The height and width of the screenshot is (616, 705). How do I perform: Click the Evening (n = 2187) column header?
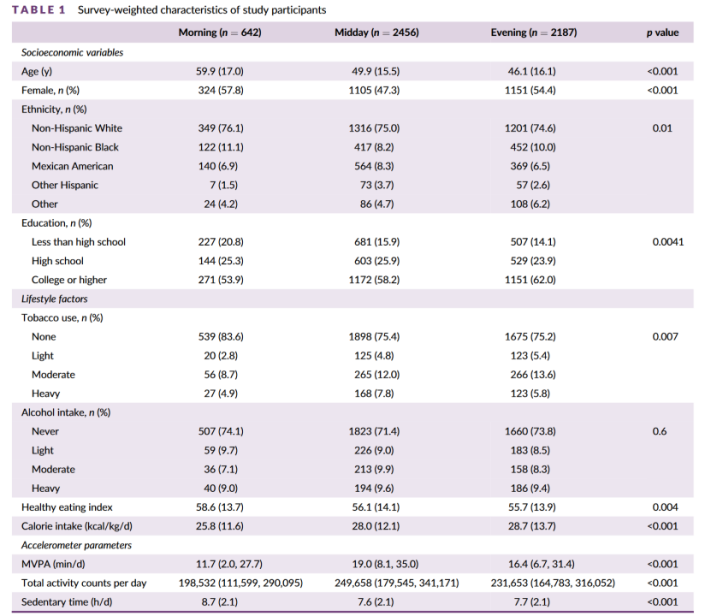(x=533, y=33)
